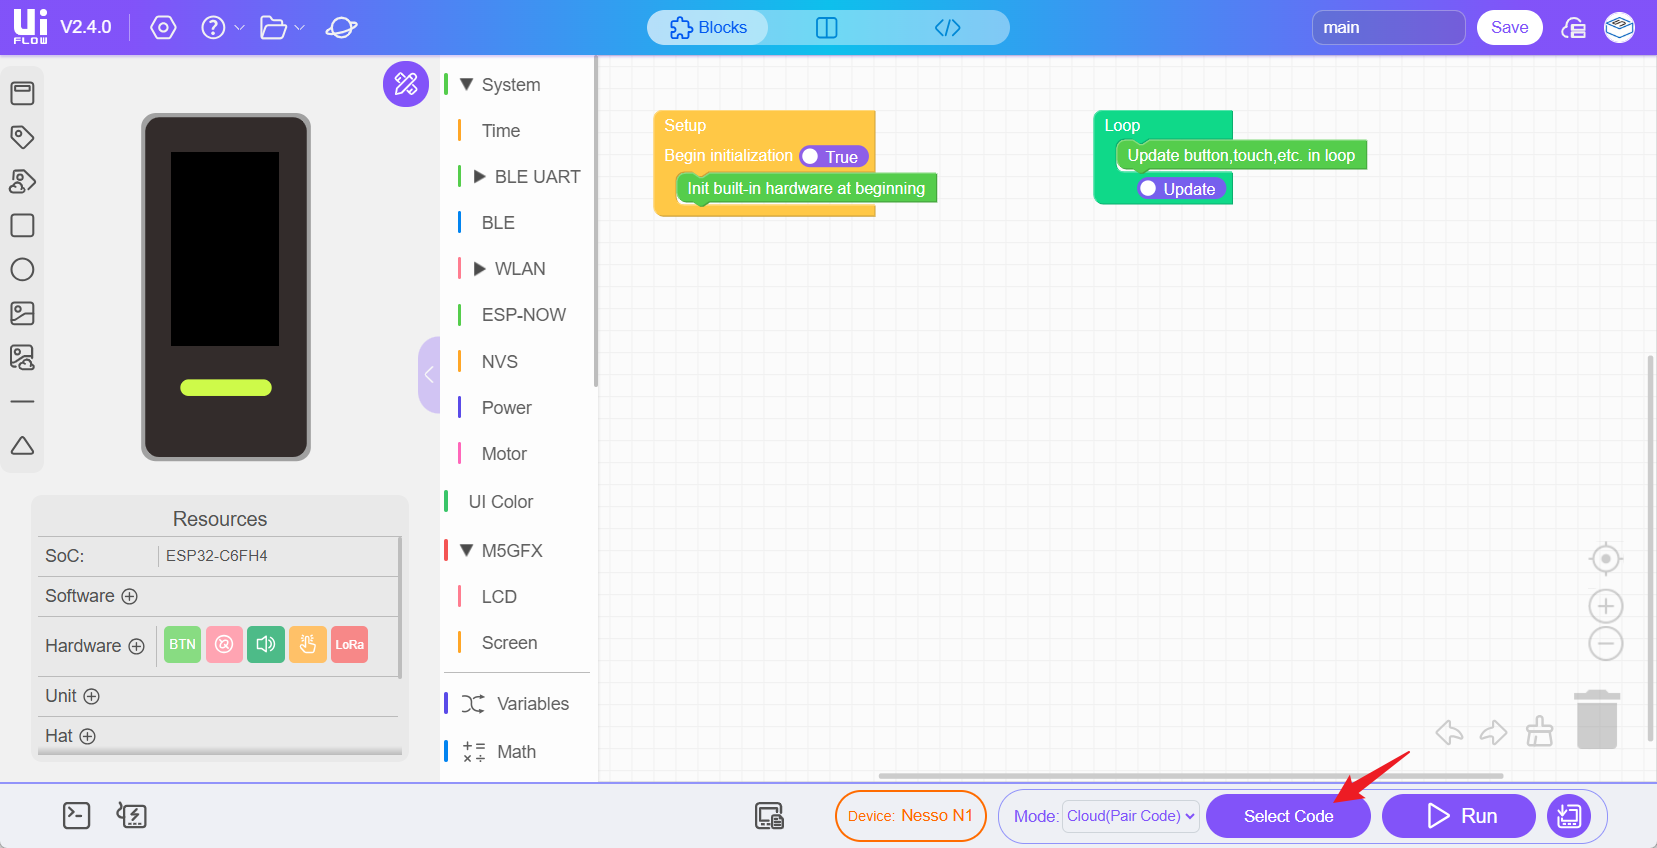Click the project name field 'main'
This screenshot has width=1657, height=848.
click(x=1387, y=28)
